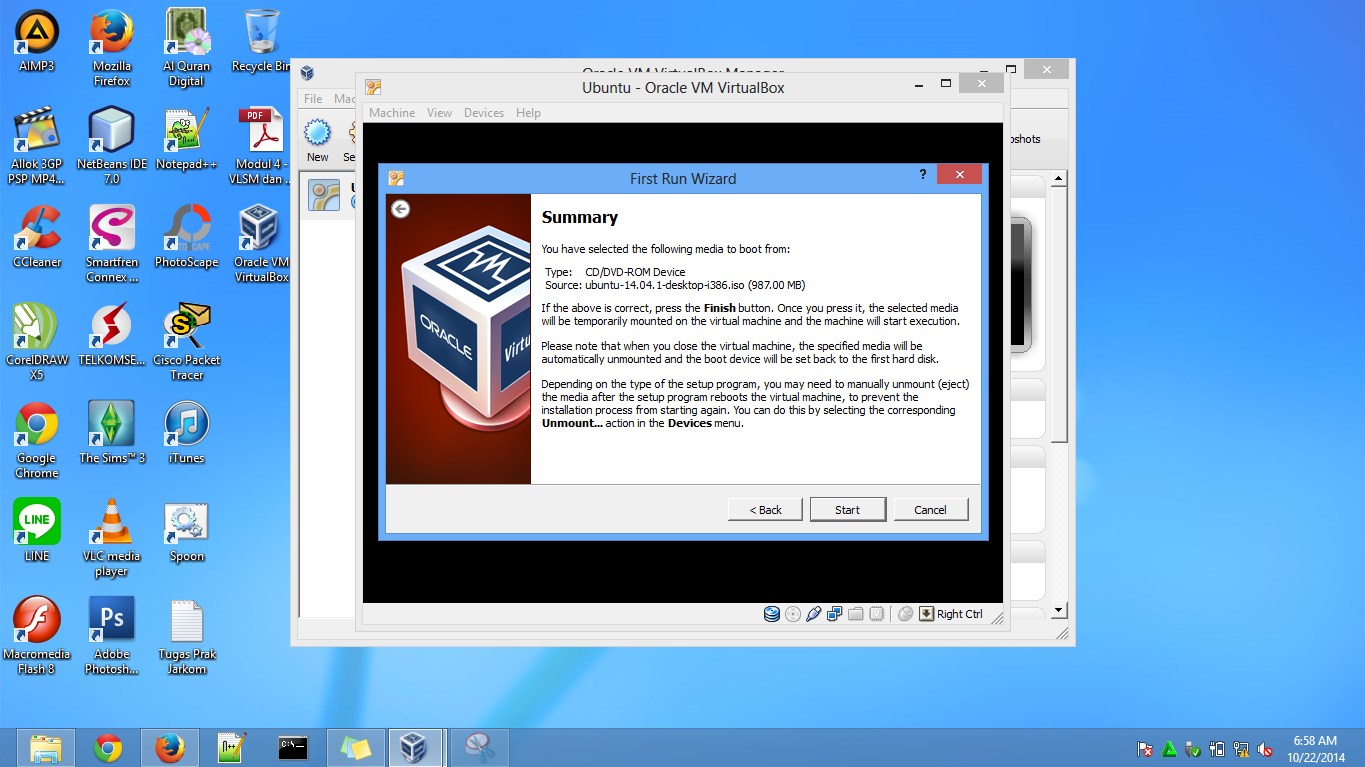Open Machine menu in Ubuntu VM window

392,113
